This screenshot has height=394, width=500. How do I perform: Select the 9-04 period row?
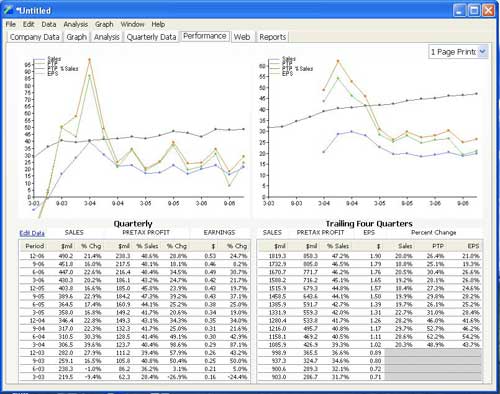[x=135, y=329]
